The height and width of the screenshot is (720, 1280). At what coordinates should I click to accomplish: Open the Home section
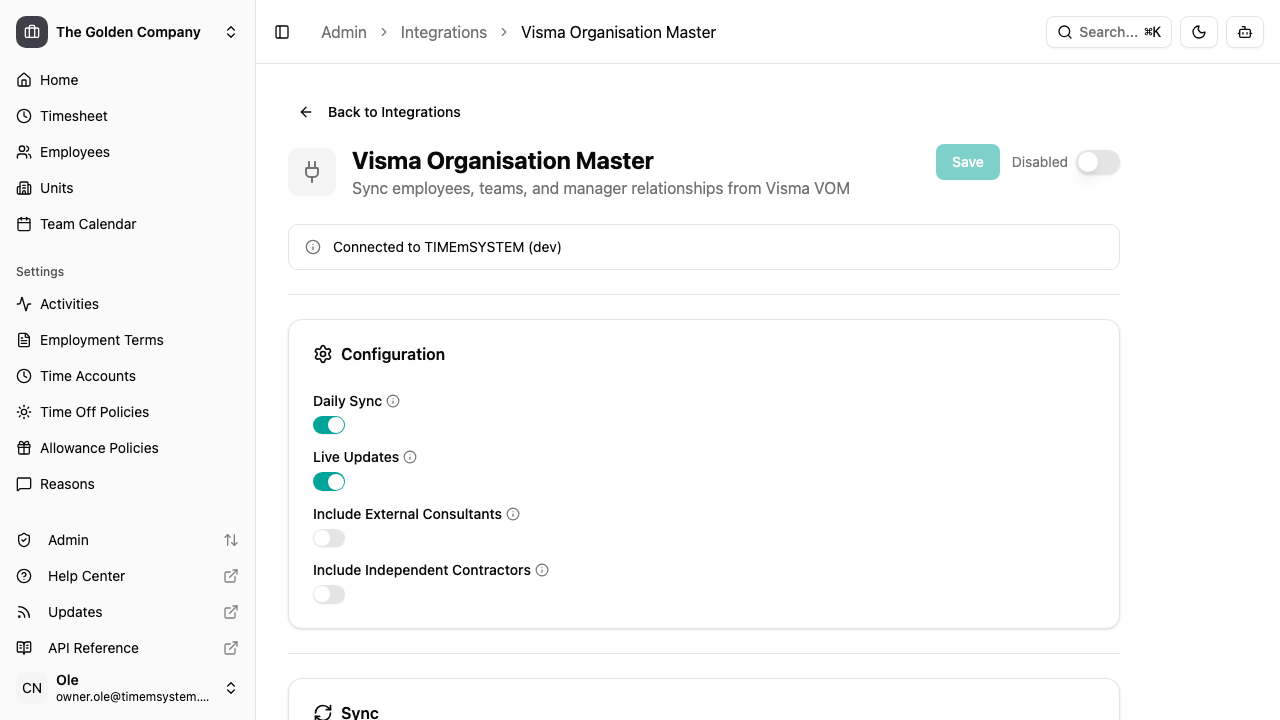[58, 80]
